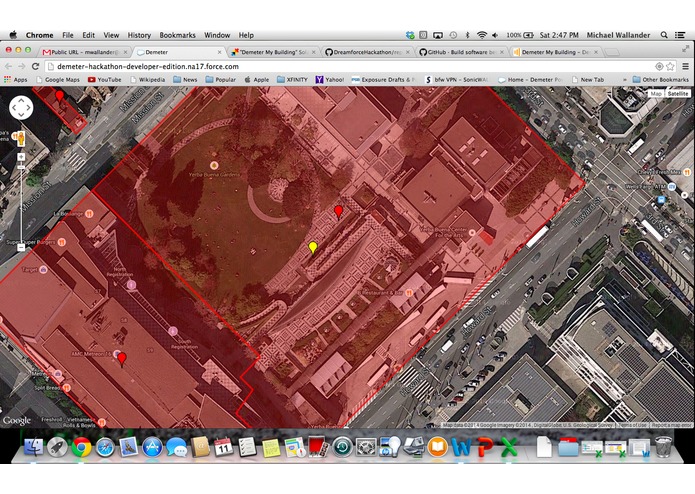
Task: Open Time Machine from the Dock
Action: point(342,447)
